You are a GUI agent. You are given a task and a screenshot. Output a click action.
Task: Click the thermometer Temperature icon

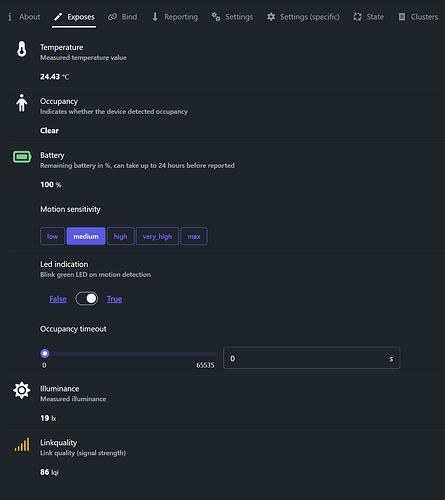(22, 49)
